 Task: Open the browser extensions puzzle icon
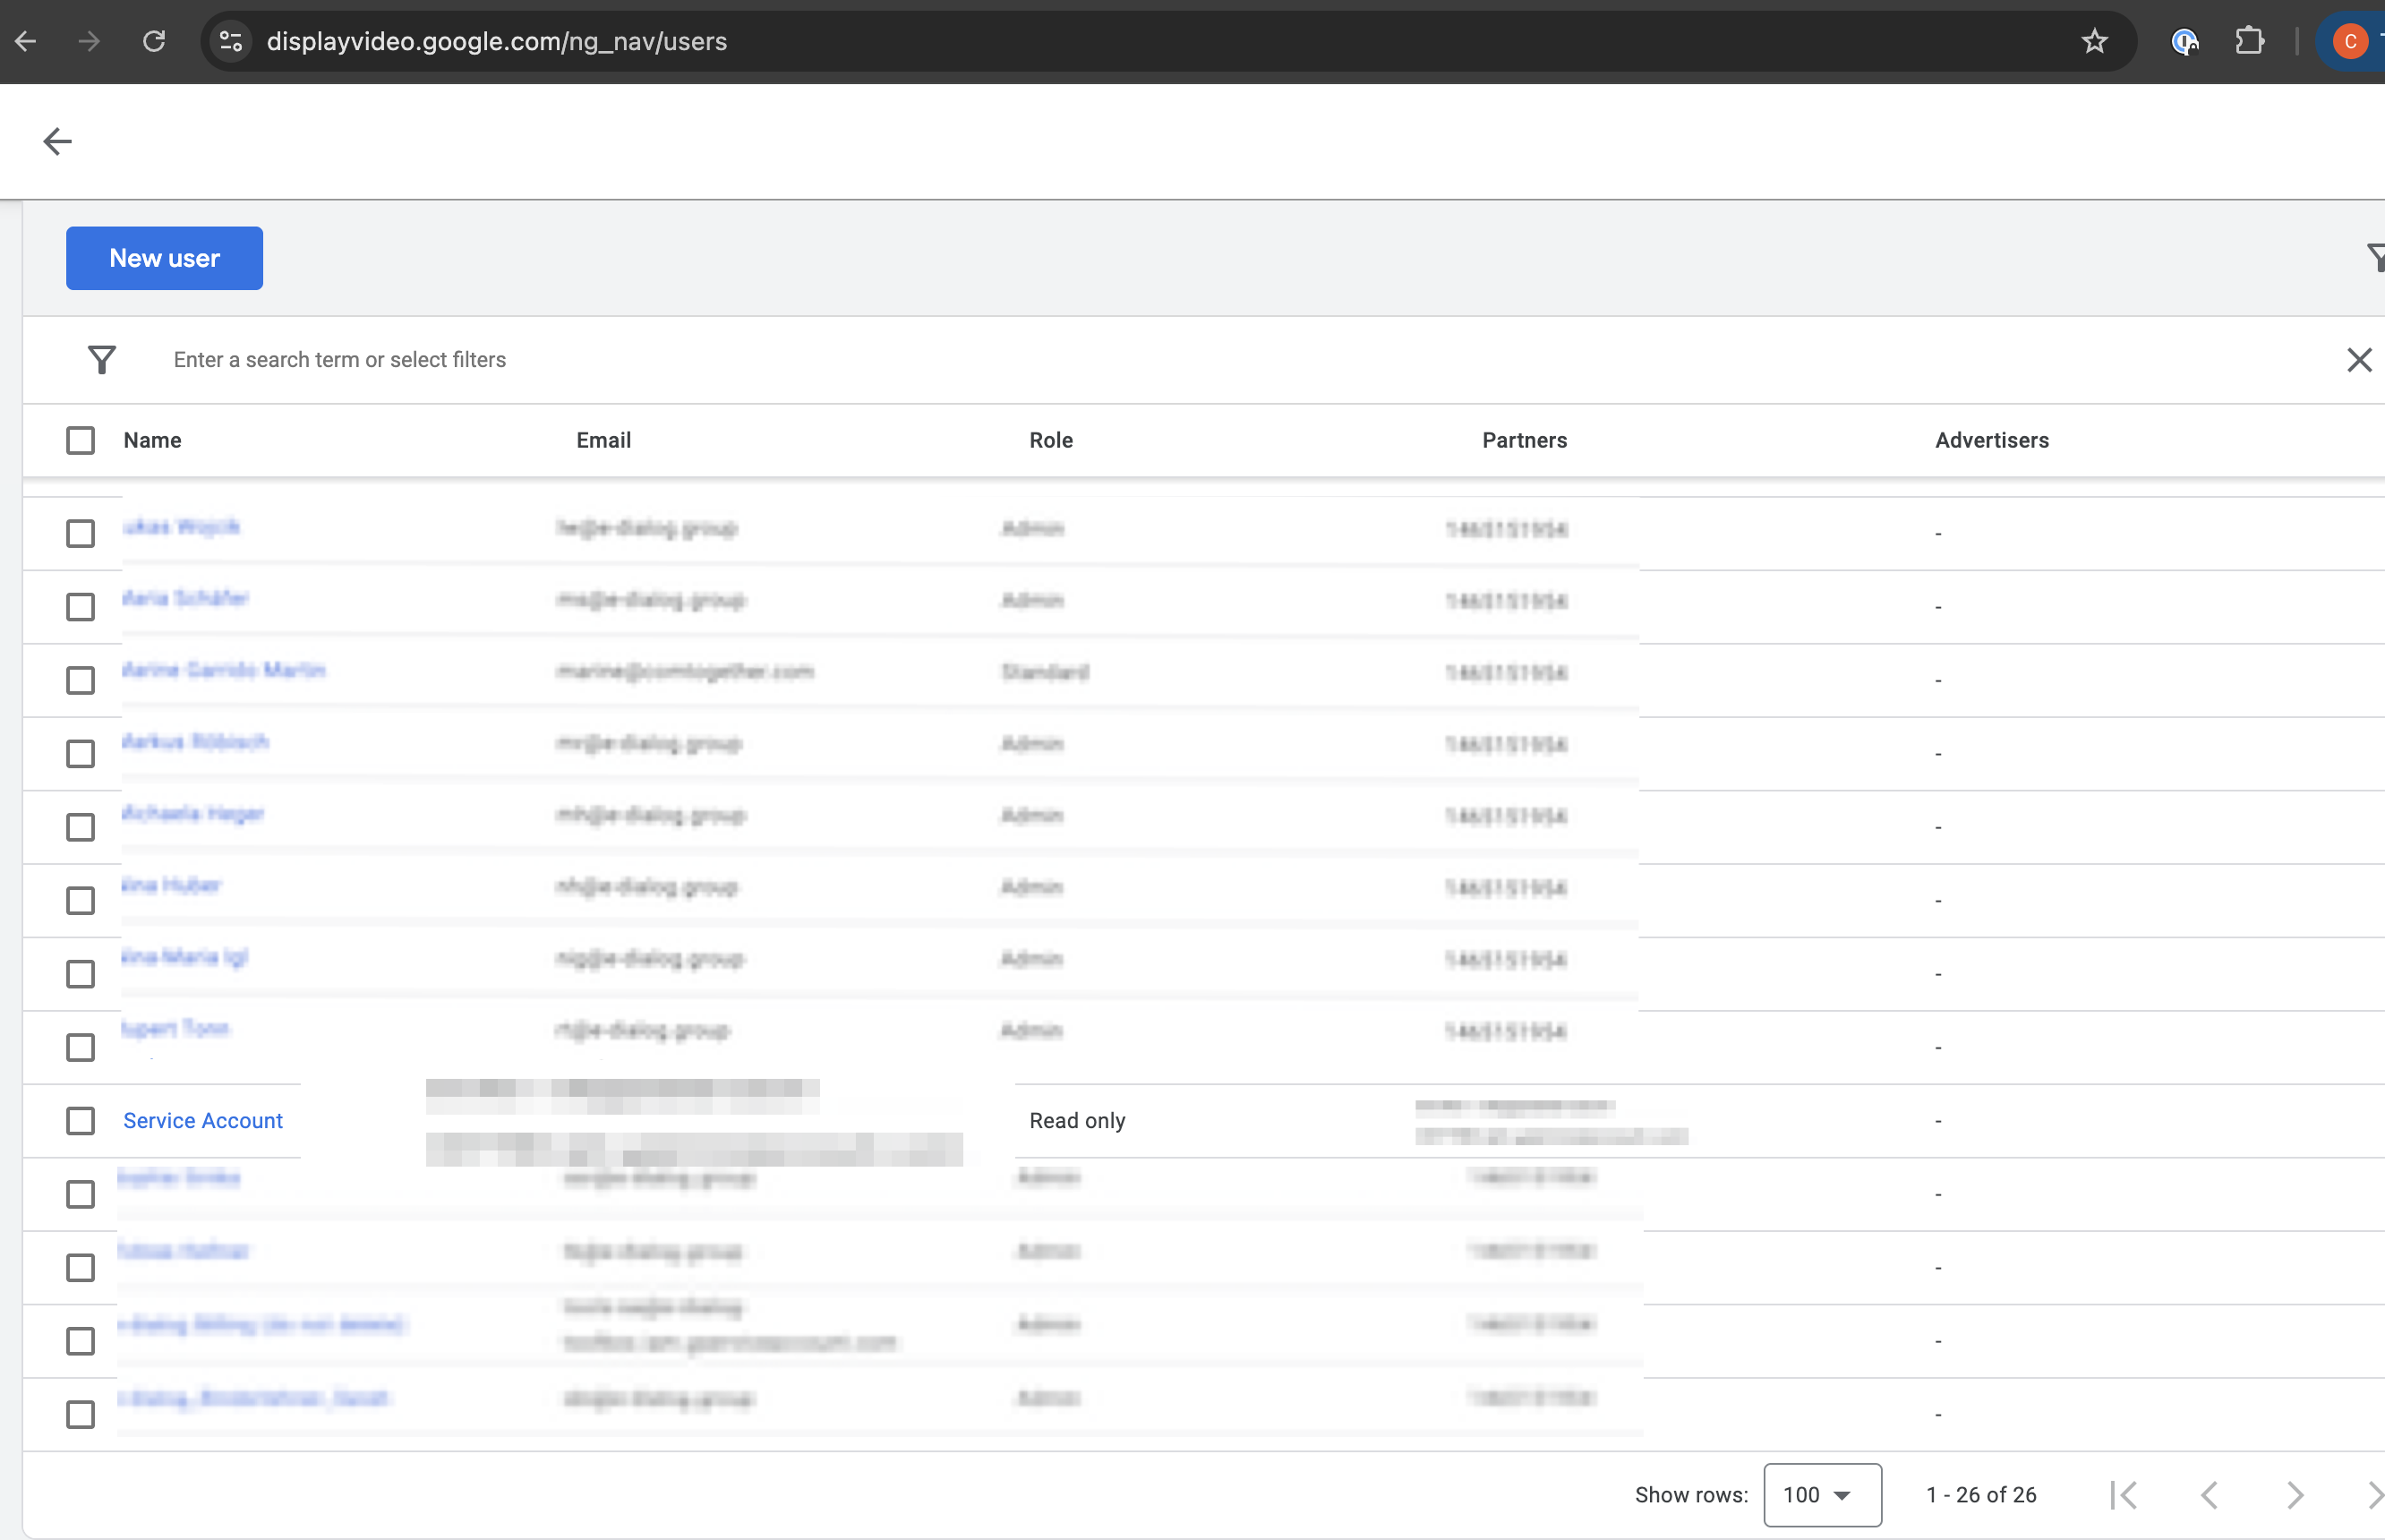click(2249, 41)
